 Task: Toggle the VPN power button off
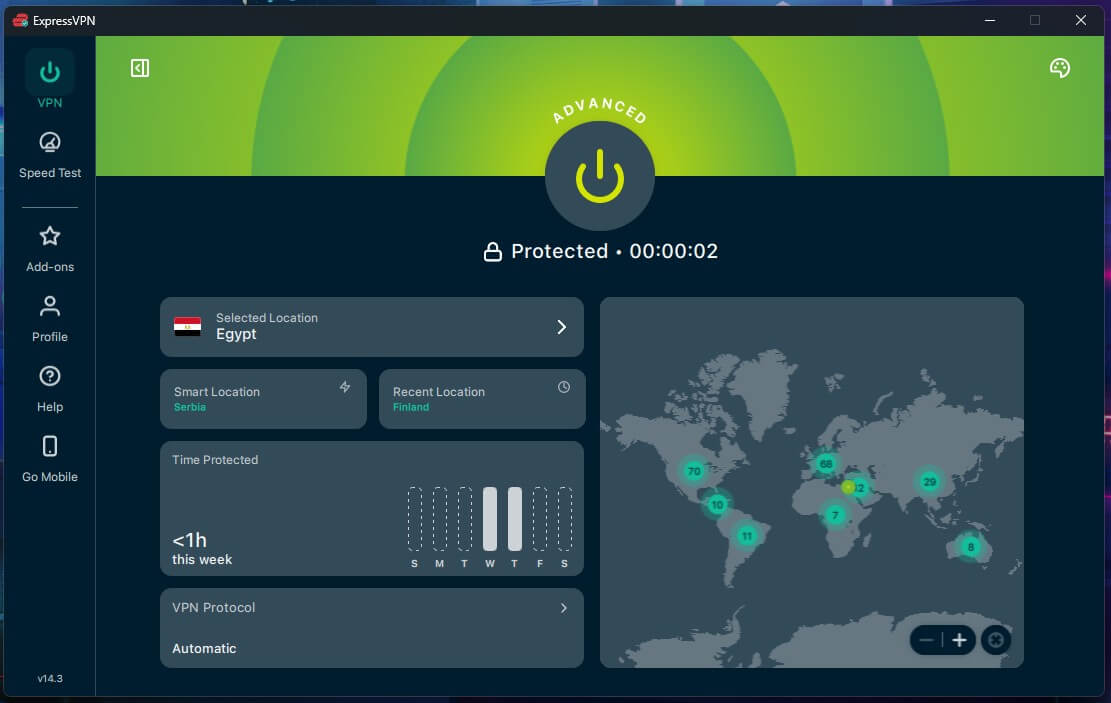[x=599, y=176]
